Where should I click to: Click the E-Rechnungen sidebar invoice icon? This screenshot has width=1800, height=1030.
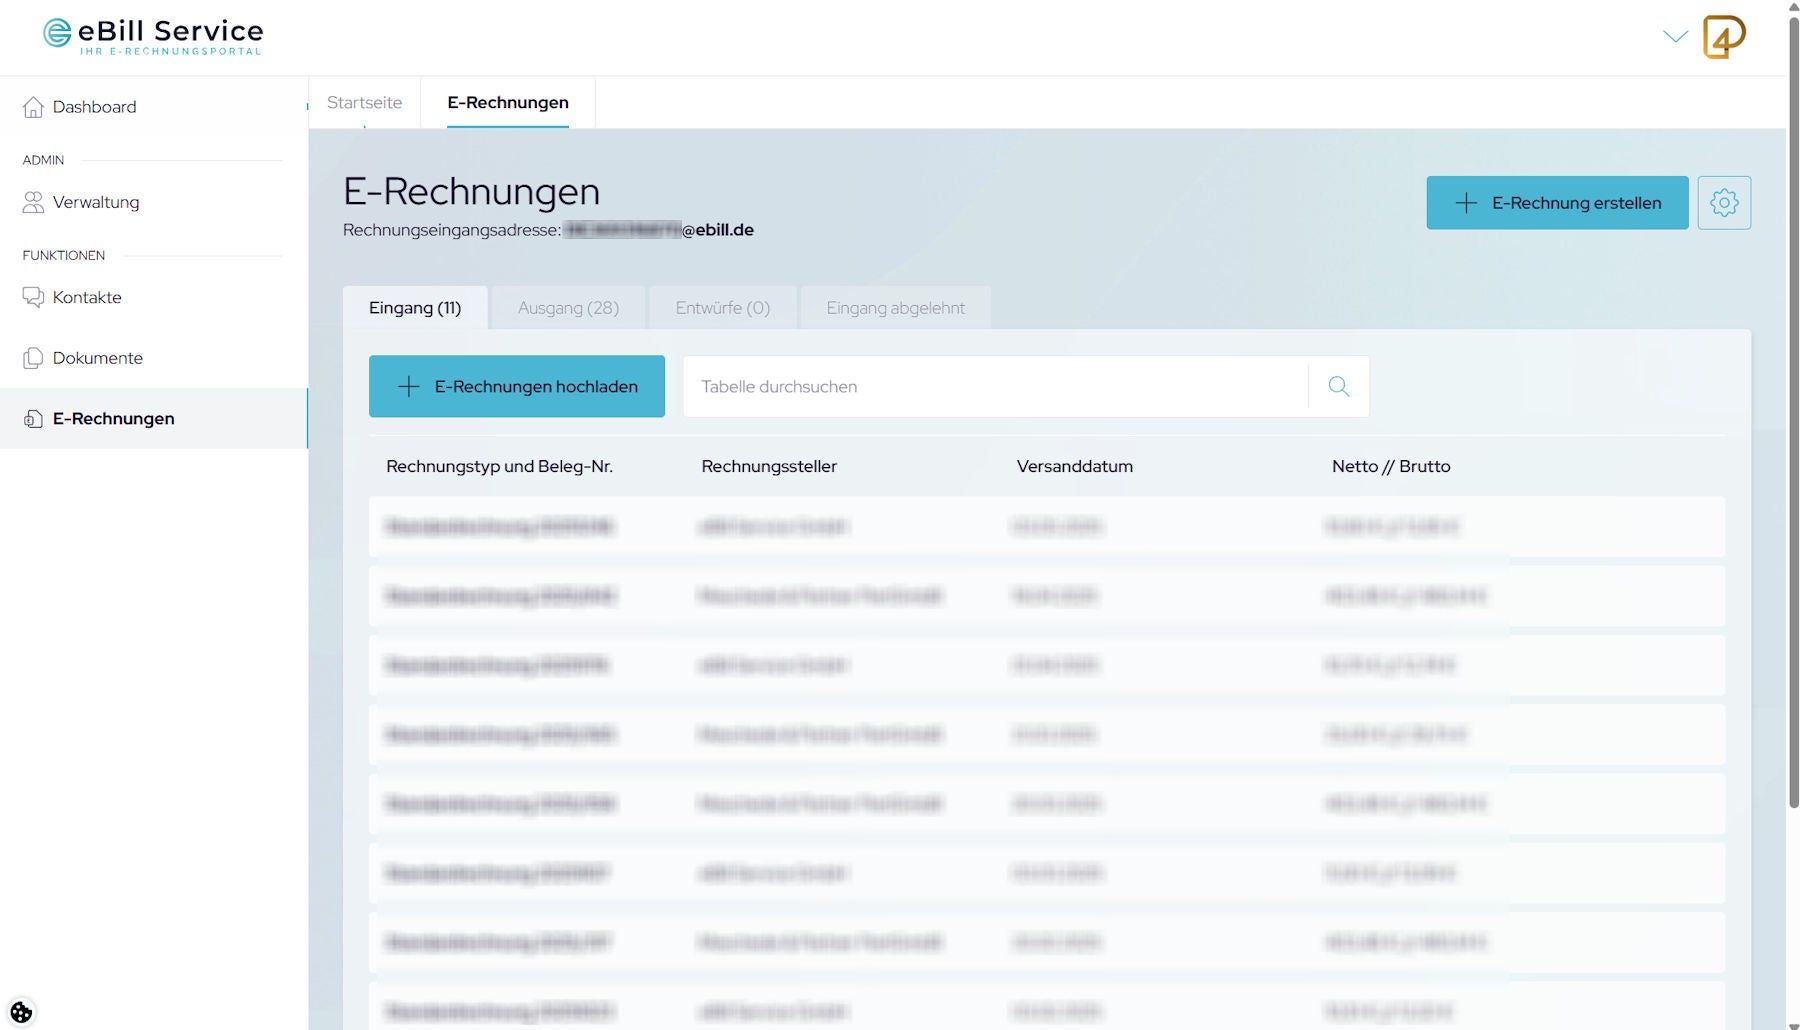[x=33, y=419]
